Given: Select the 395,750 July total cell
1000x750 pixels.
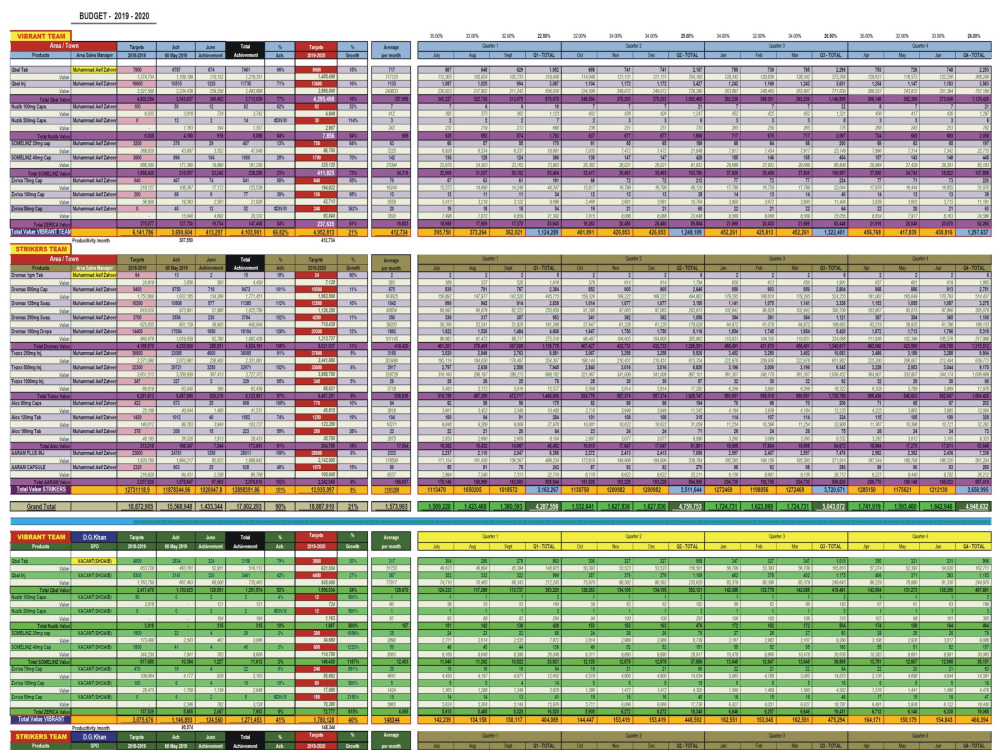Looking at the screenshot, I should (436, 232).
